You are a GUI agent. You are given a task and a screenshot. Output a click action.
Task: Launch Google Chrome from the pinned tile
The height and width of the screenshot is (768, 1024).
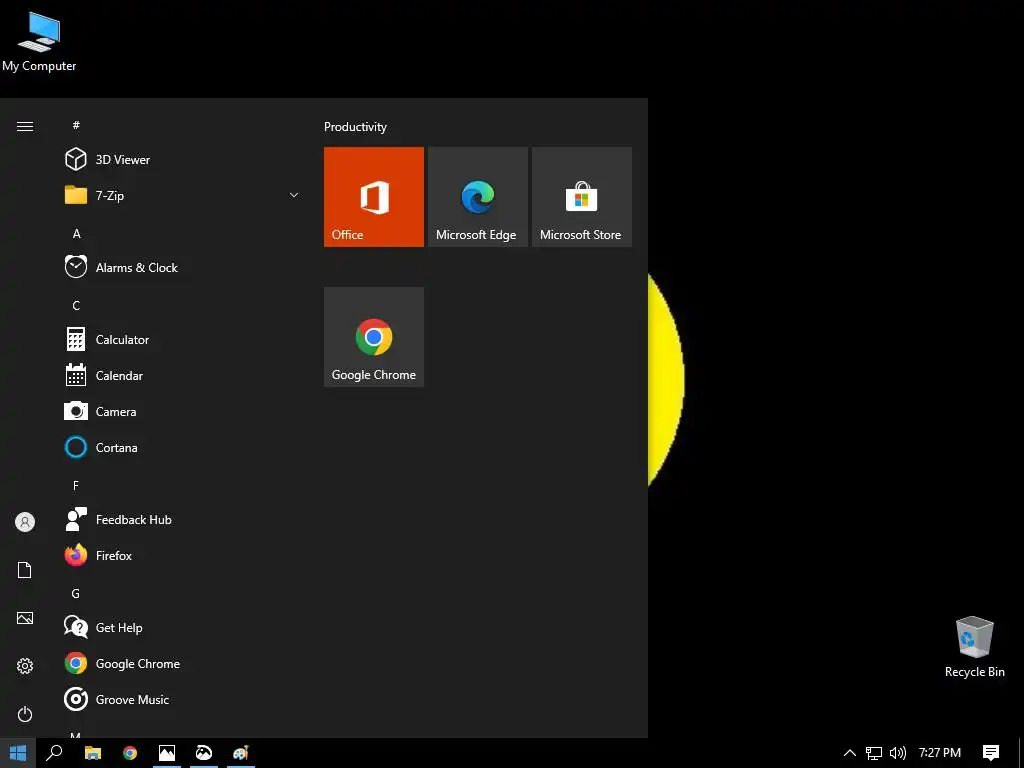tap(374, 337)
